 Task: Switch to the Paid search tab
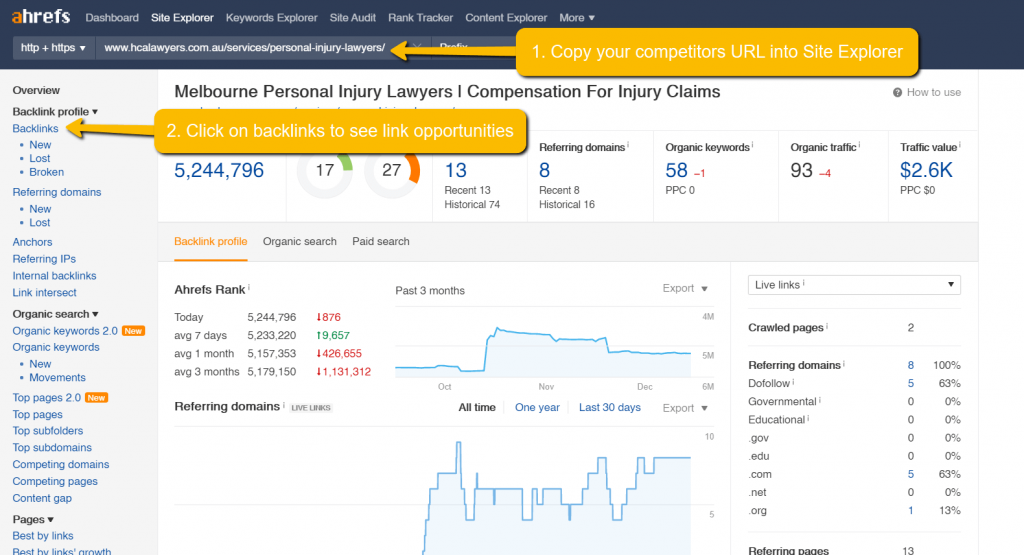click(x=380, y=241)
